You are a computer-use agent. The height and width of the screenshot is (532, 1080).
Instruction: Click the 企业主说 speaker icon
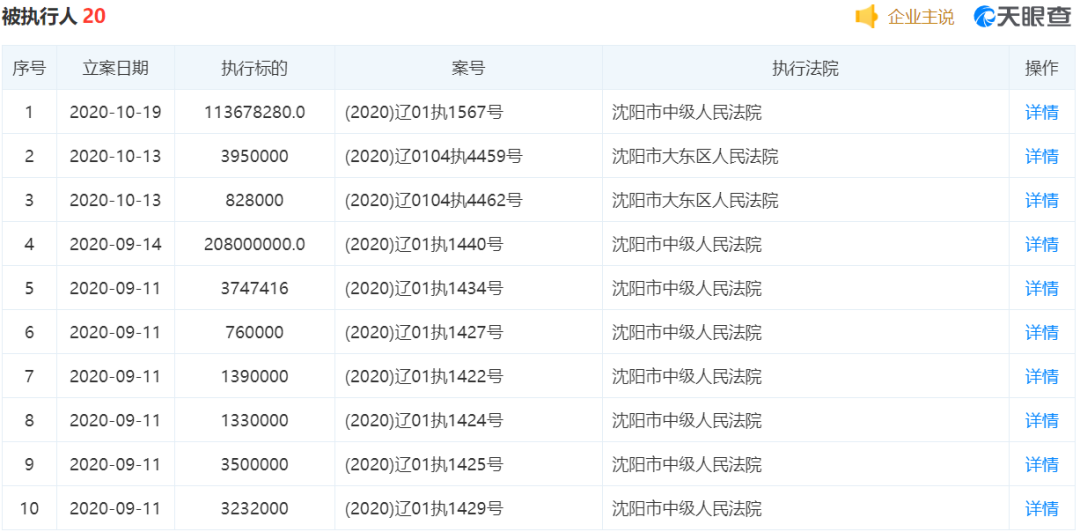(866, 17)
